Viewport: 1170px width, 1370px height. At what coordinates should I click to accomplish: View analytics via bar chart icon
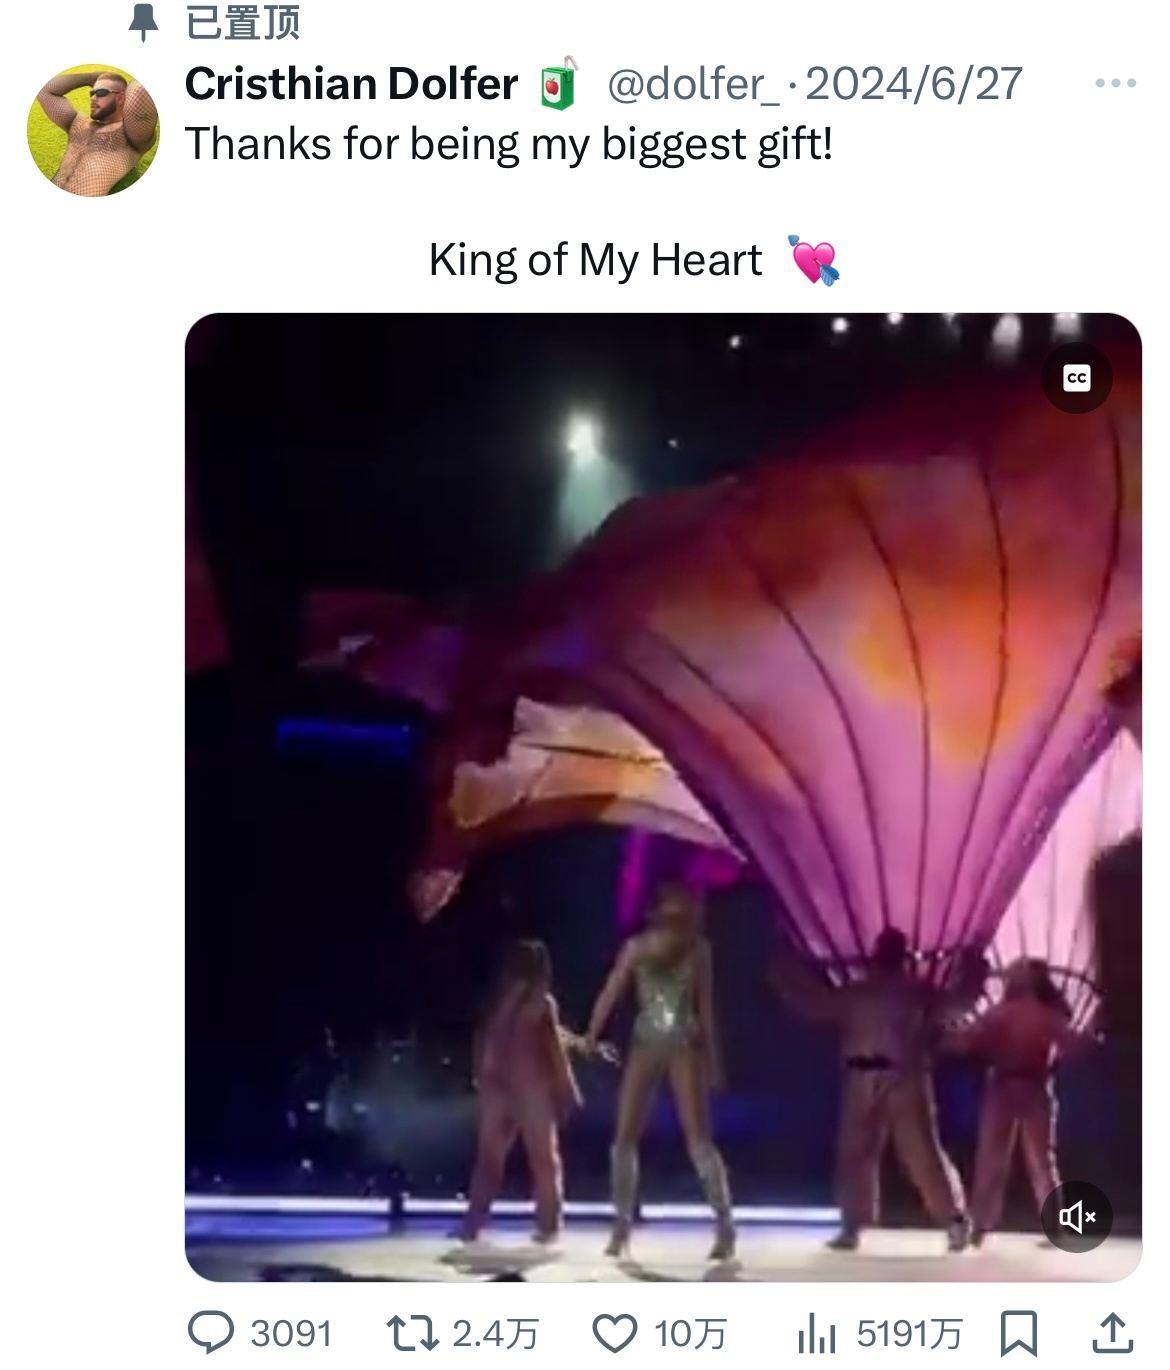(x=817, y=1333)
